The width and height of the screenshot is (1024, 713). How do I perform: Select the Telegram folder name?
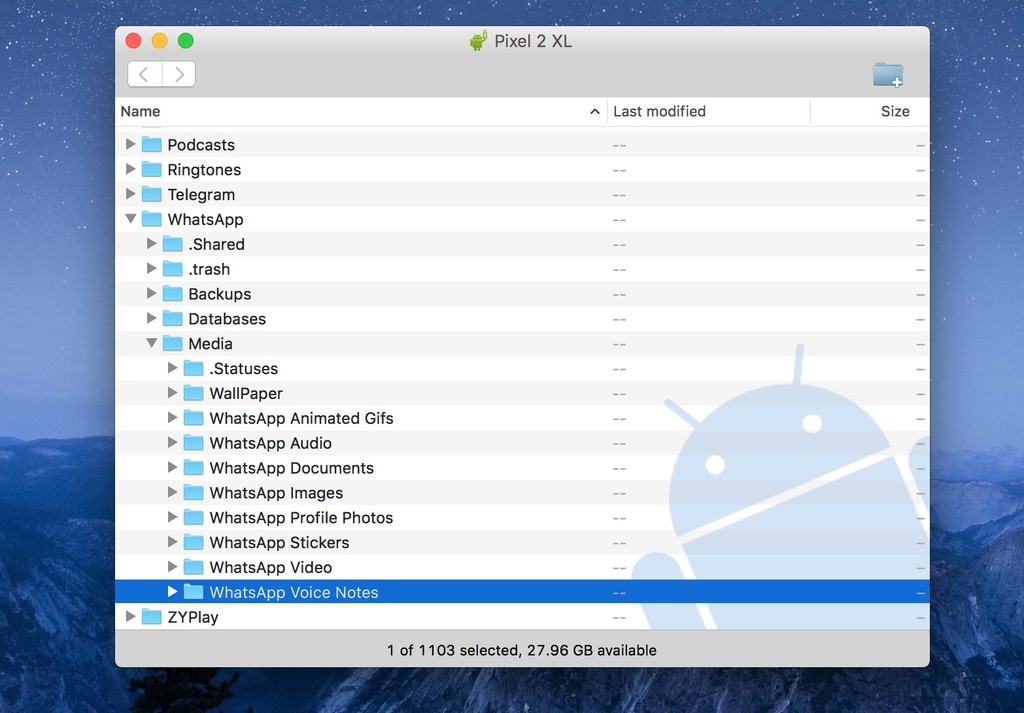[x=201, y=195]
